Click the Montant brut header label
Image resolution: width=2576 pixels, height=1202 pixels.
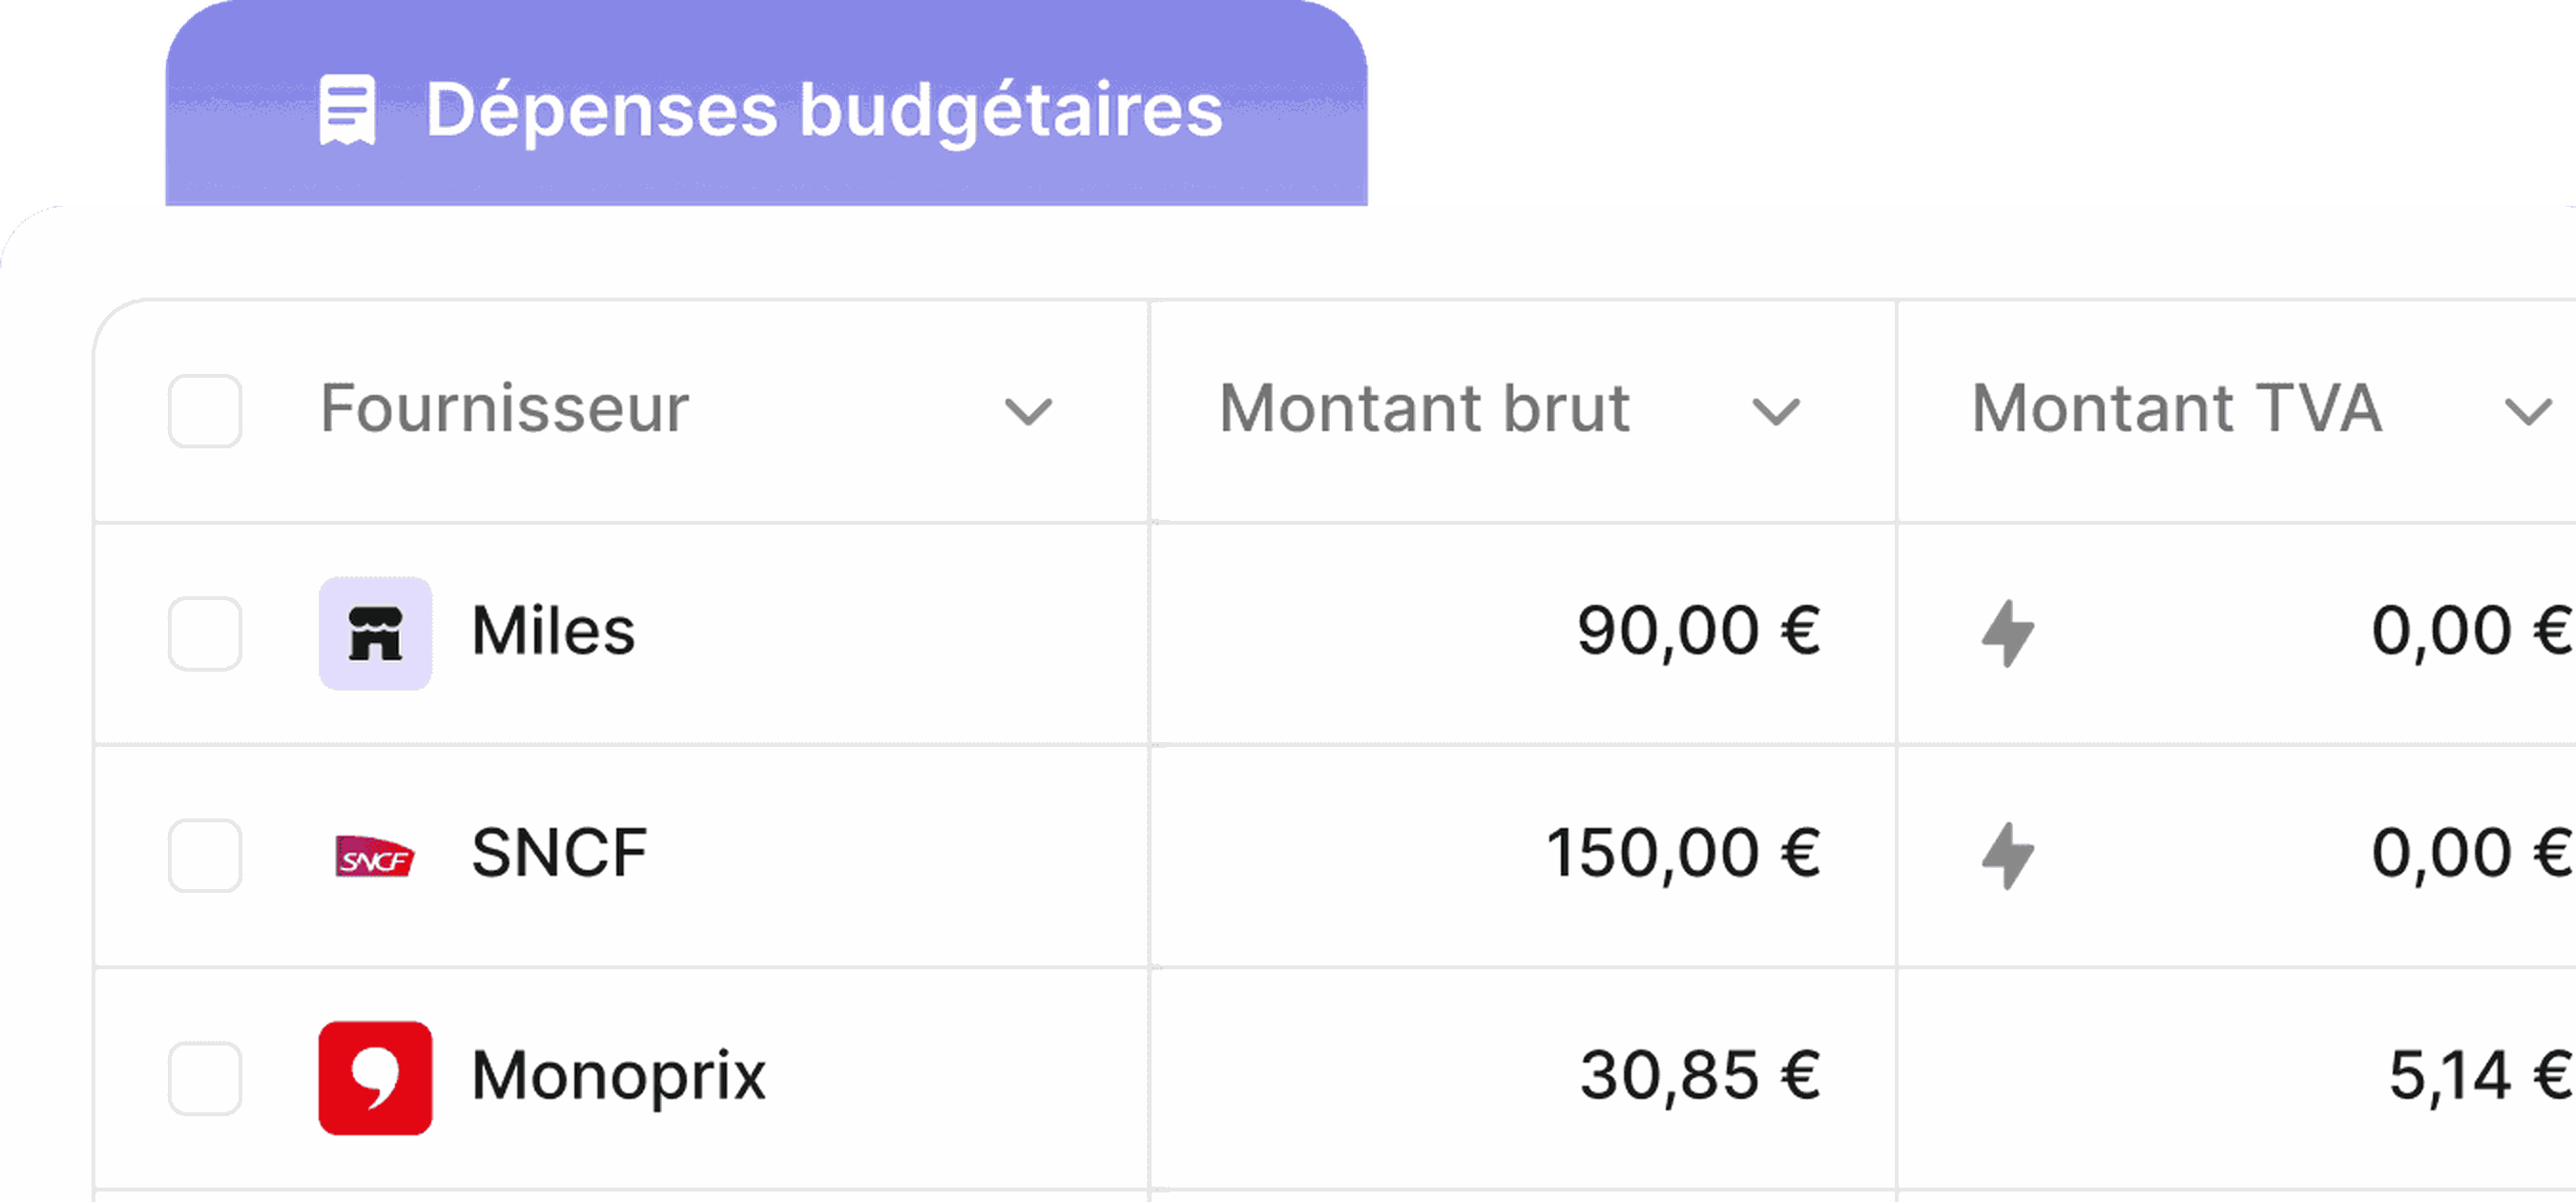pos(1425,409)
